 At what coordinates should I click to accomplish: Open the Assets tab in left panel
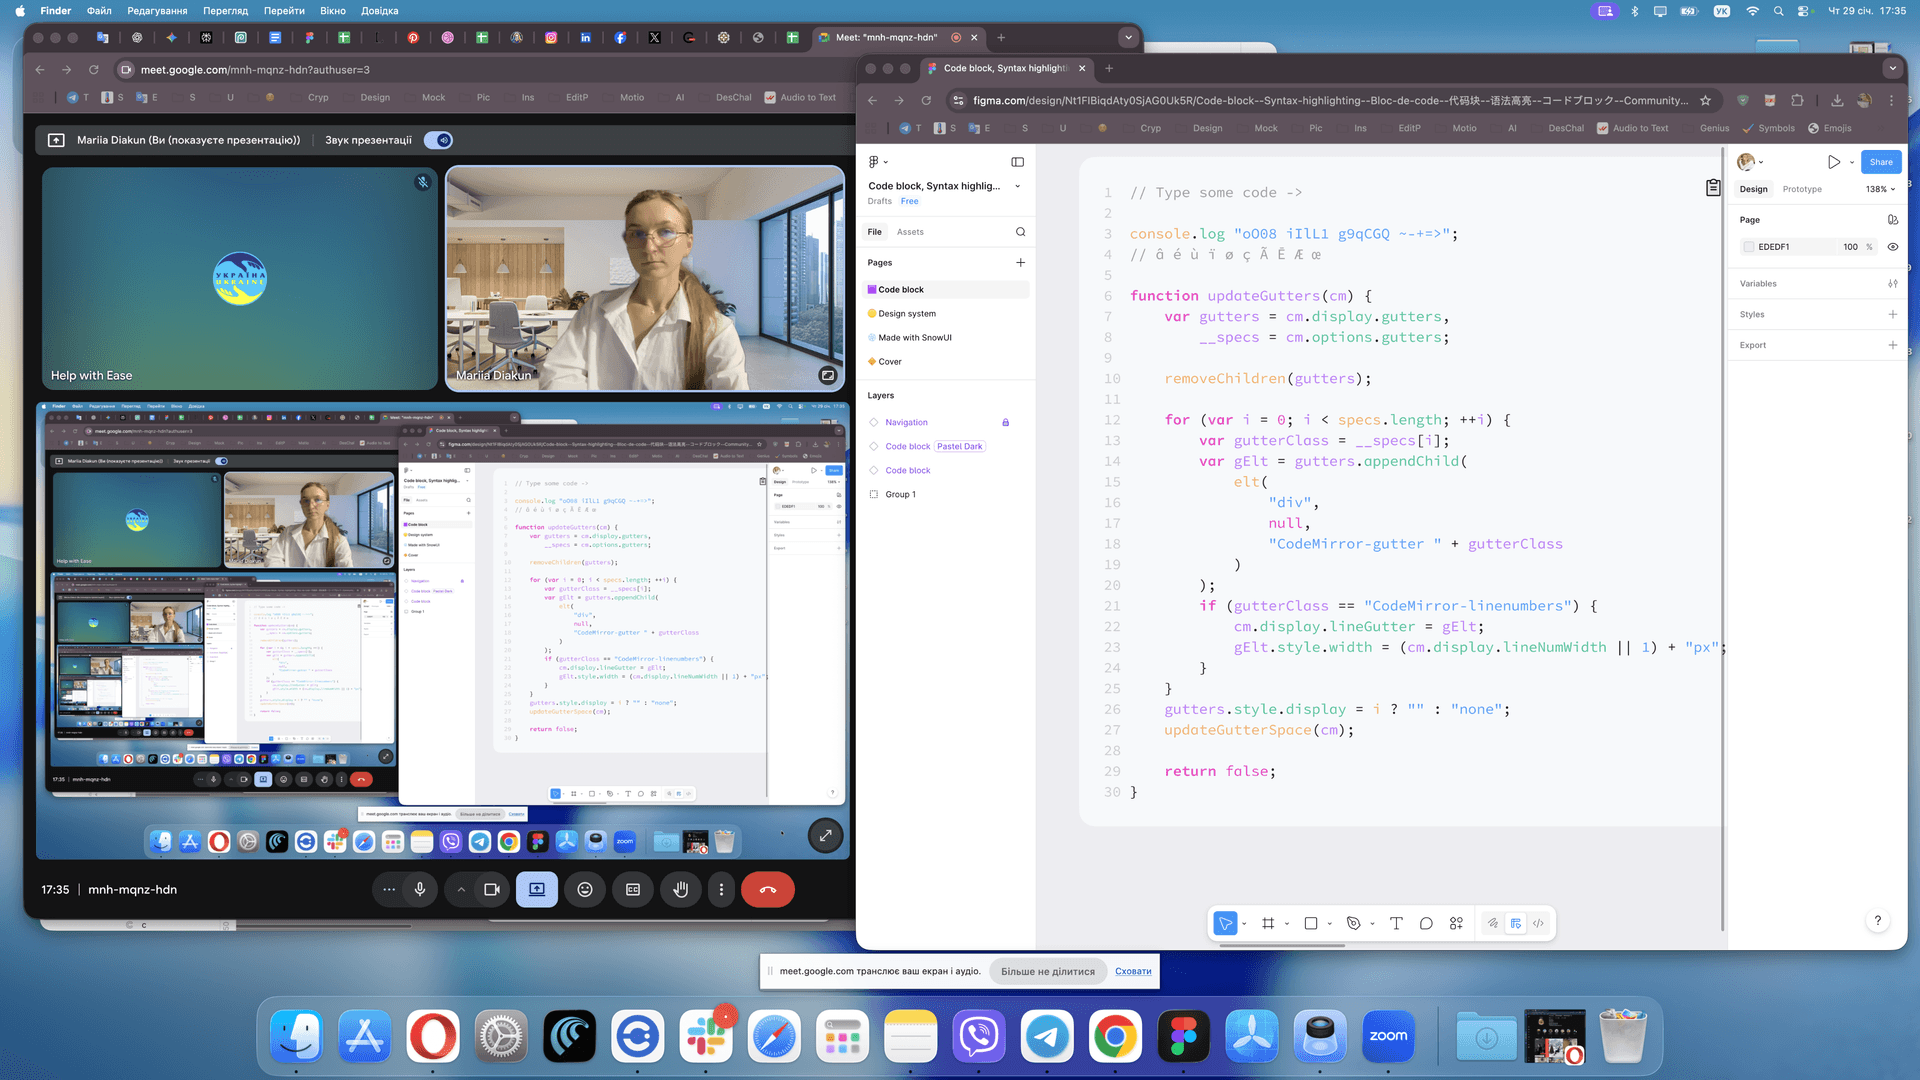pyautogui.click(x=910, y=232)
